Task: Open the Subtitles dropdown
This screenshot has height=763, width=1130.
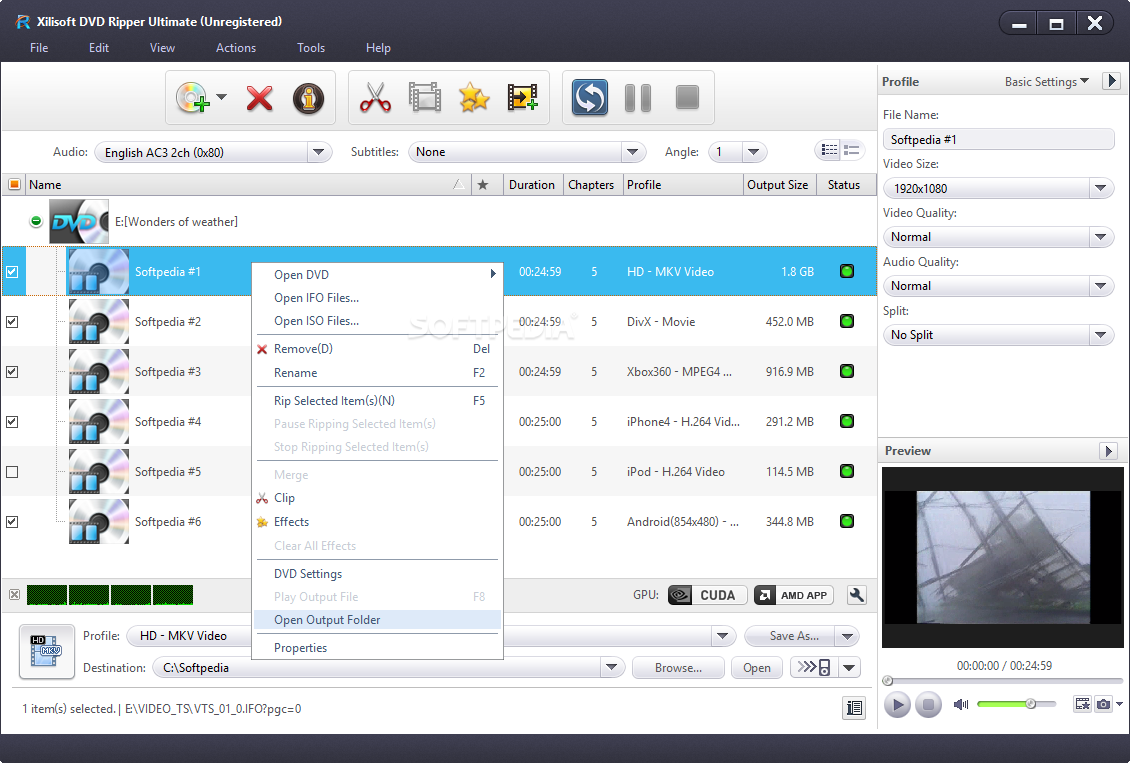Action: [x=632, y=152]
